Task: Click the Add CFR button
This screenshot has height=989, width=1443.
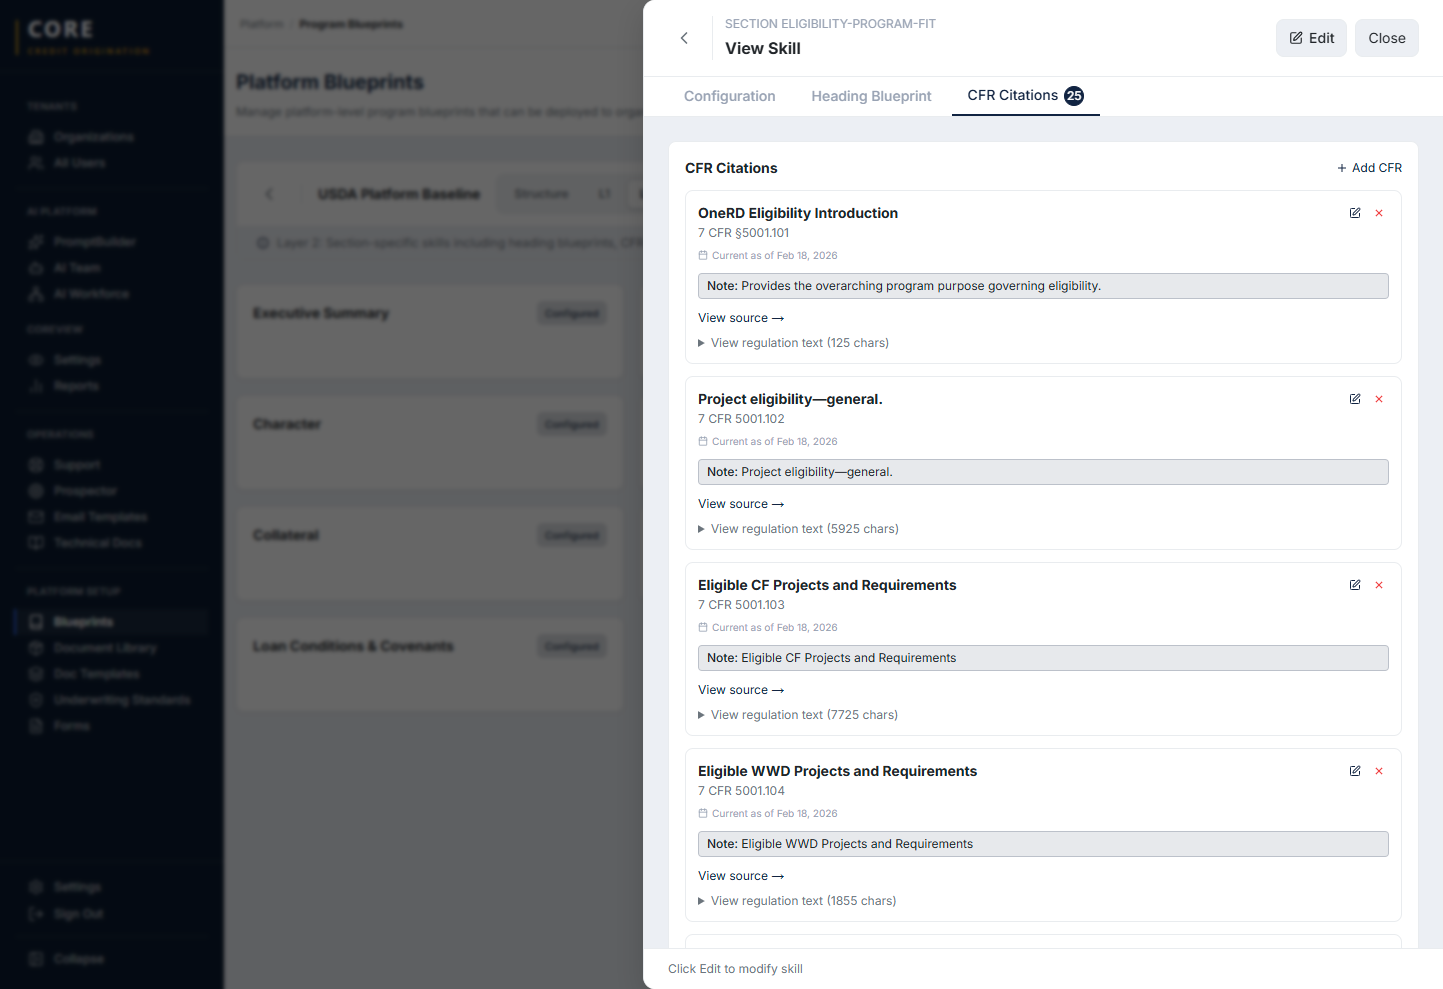Action: [x=1369, y=168]
